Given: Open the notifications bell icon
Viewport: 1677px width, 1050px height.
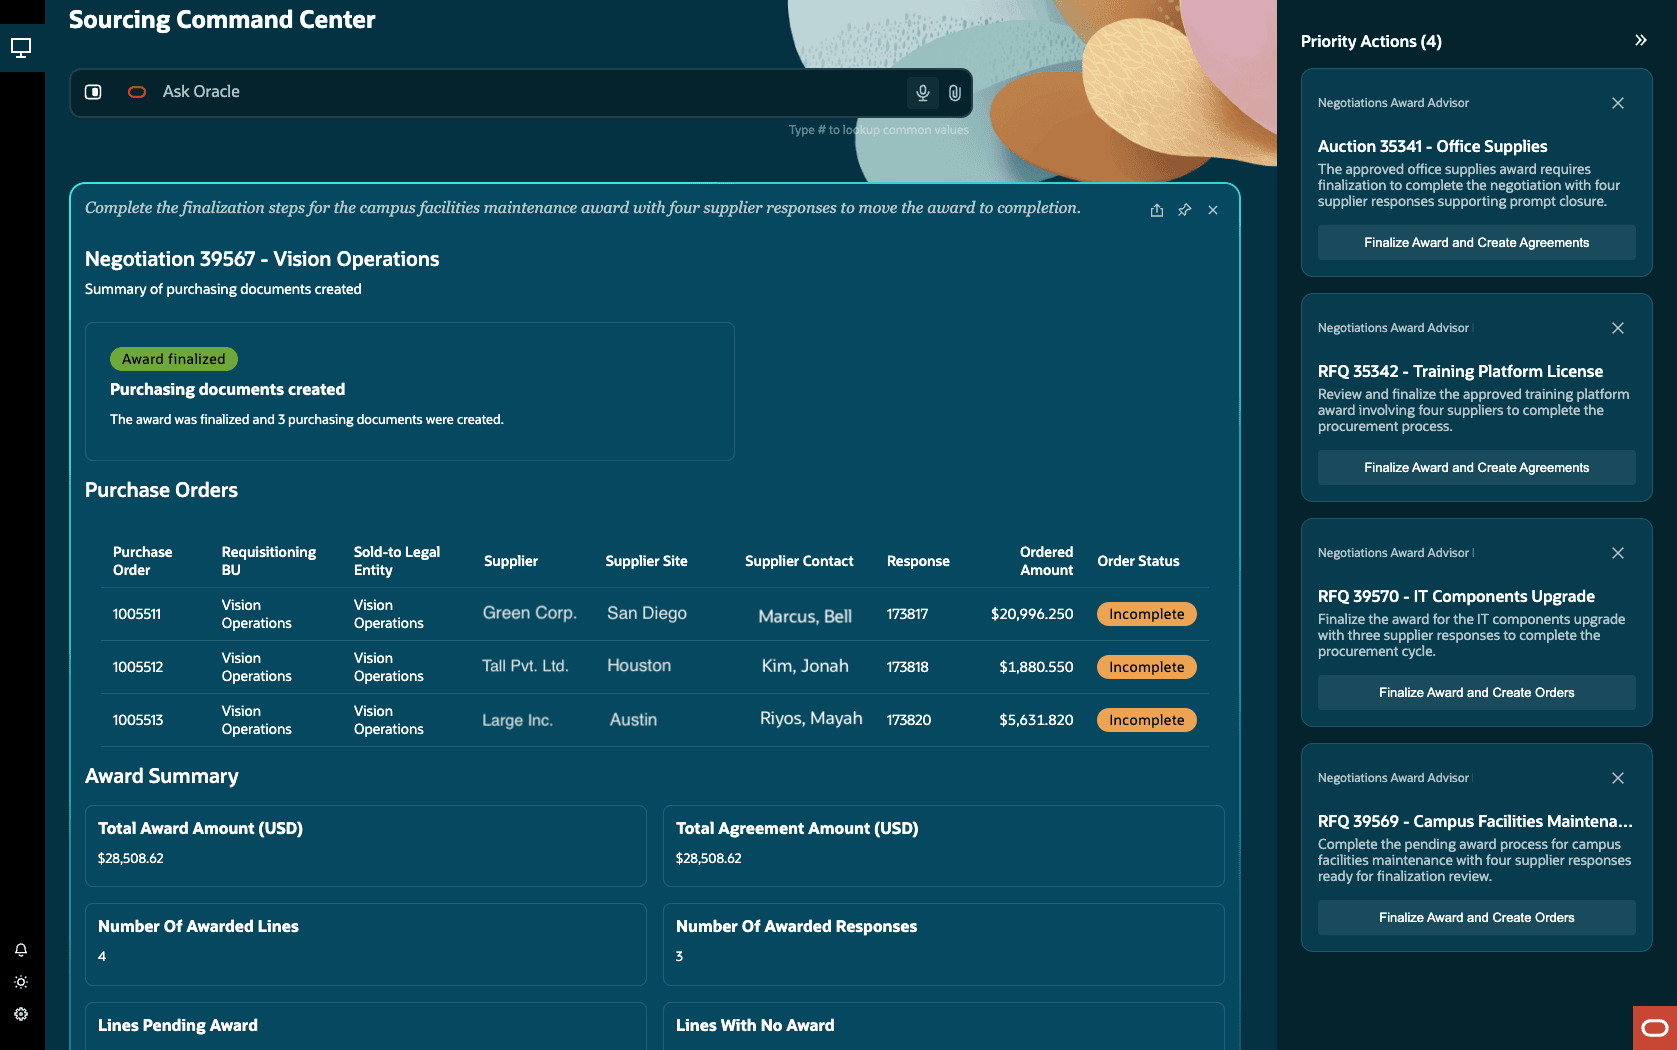Looking at the screenshot, I should tap(21, 950).
